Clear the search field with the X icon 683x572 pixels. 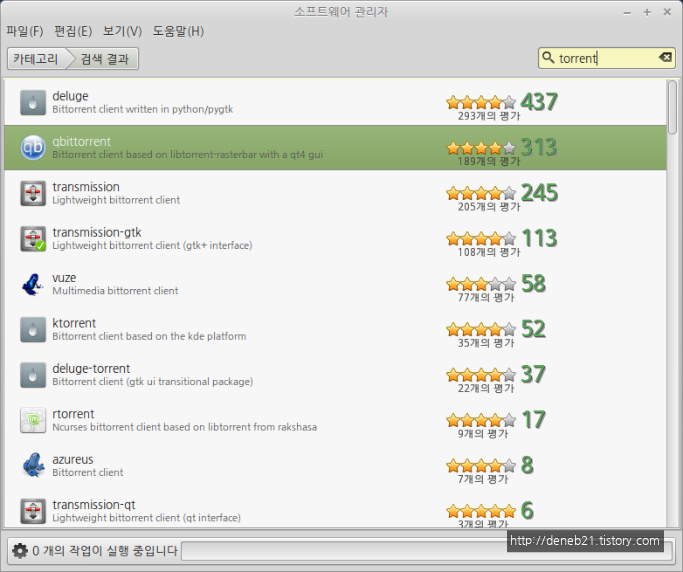click(x=665, y=58)
